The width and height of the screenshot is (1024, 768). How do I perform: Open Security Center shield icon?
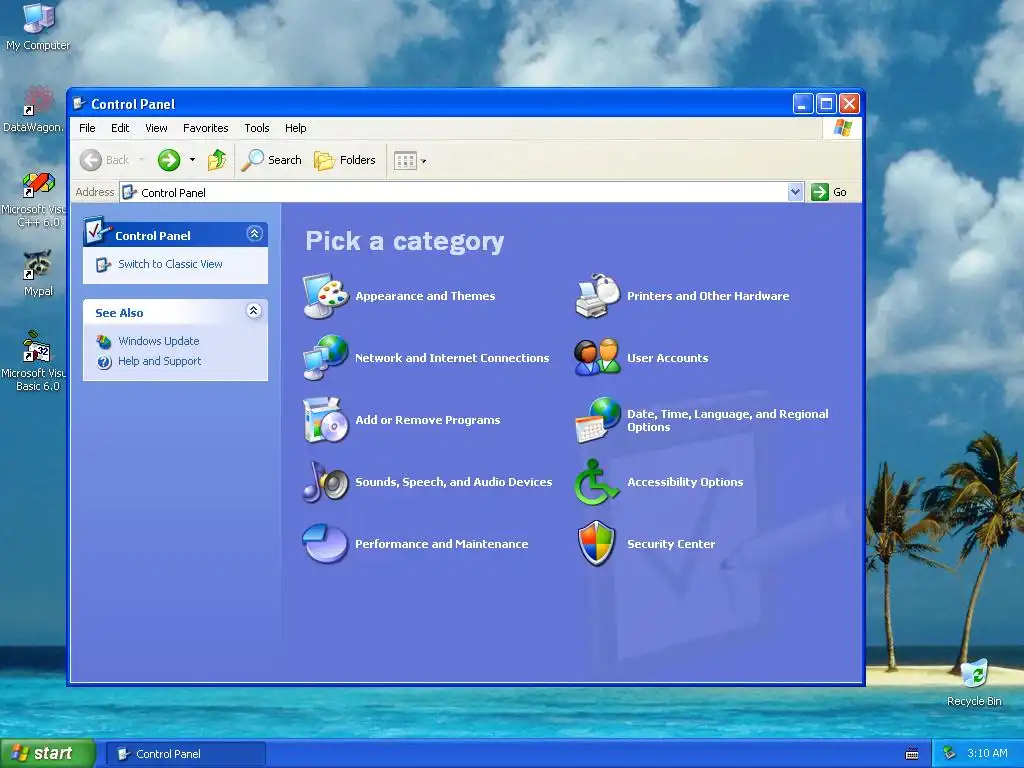pyautogui.click(x=597, y=543)
